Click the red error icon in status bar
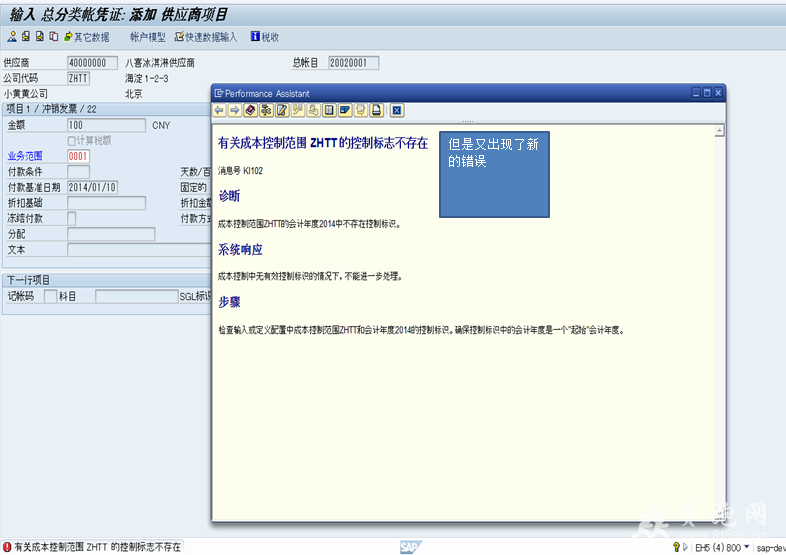The width and height of the screenshot is (786, 555). (7, 547)
